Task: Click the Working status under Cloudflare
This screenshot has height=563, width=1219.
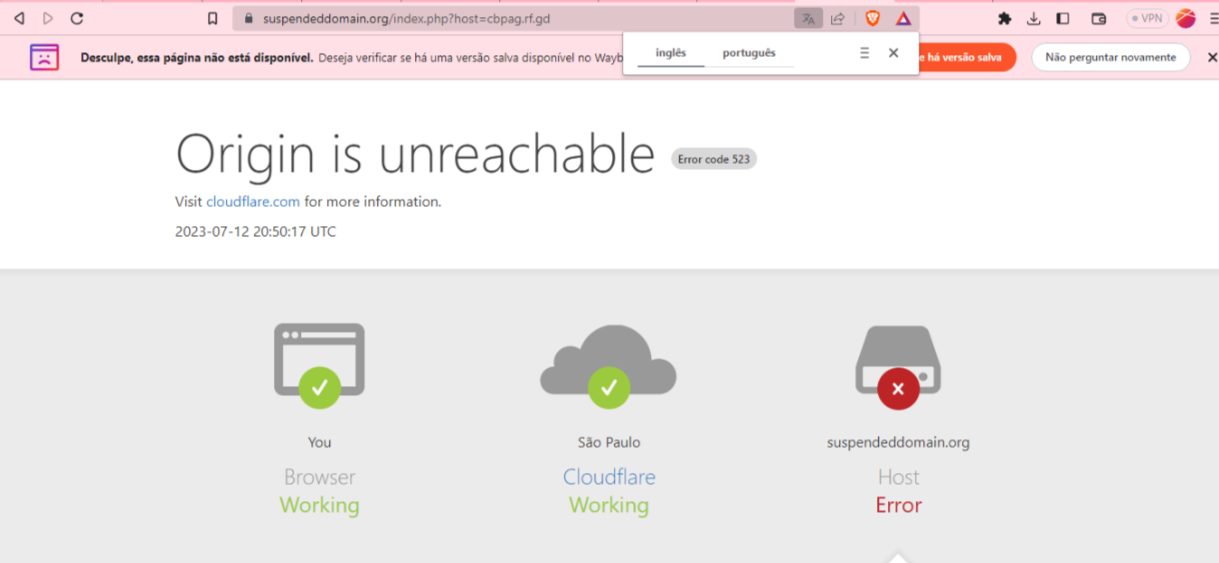Action: point(609,505)
